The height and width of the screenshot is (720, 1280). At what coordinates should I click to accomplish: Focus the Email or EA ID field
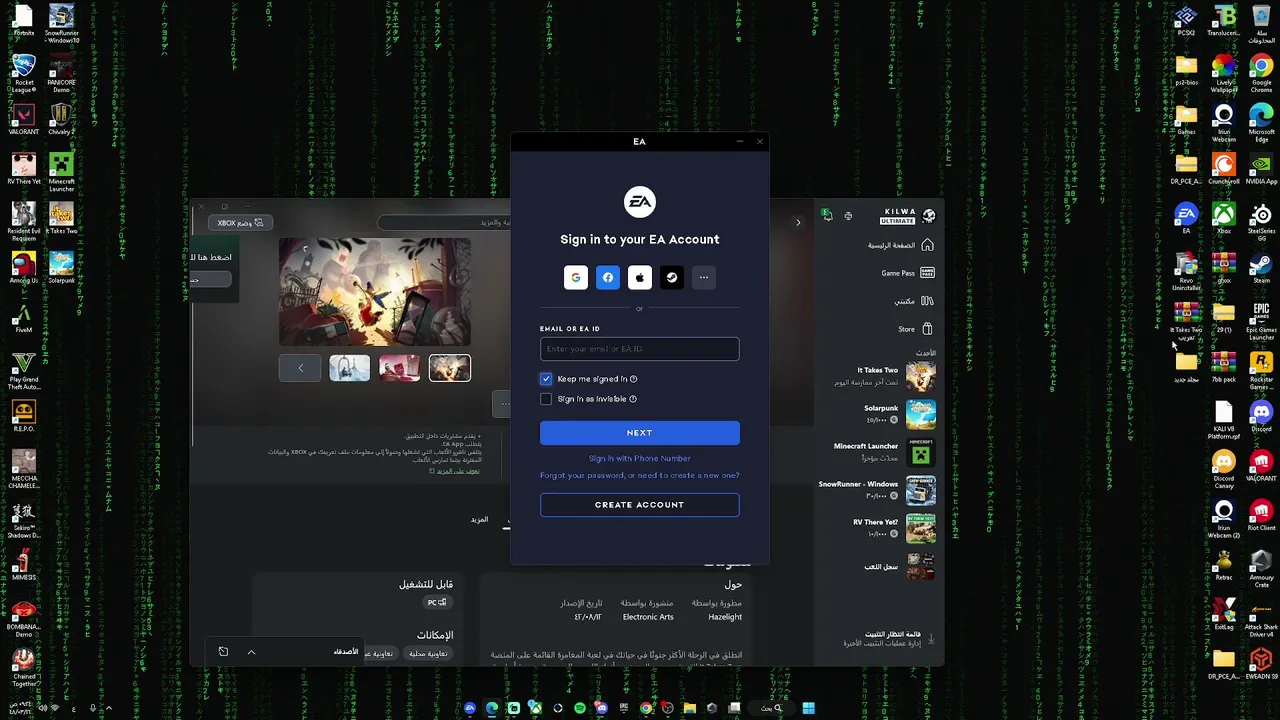[x=640, y=349]
